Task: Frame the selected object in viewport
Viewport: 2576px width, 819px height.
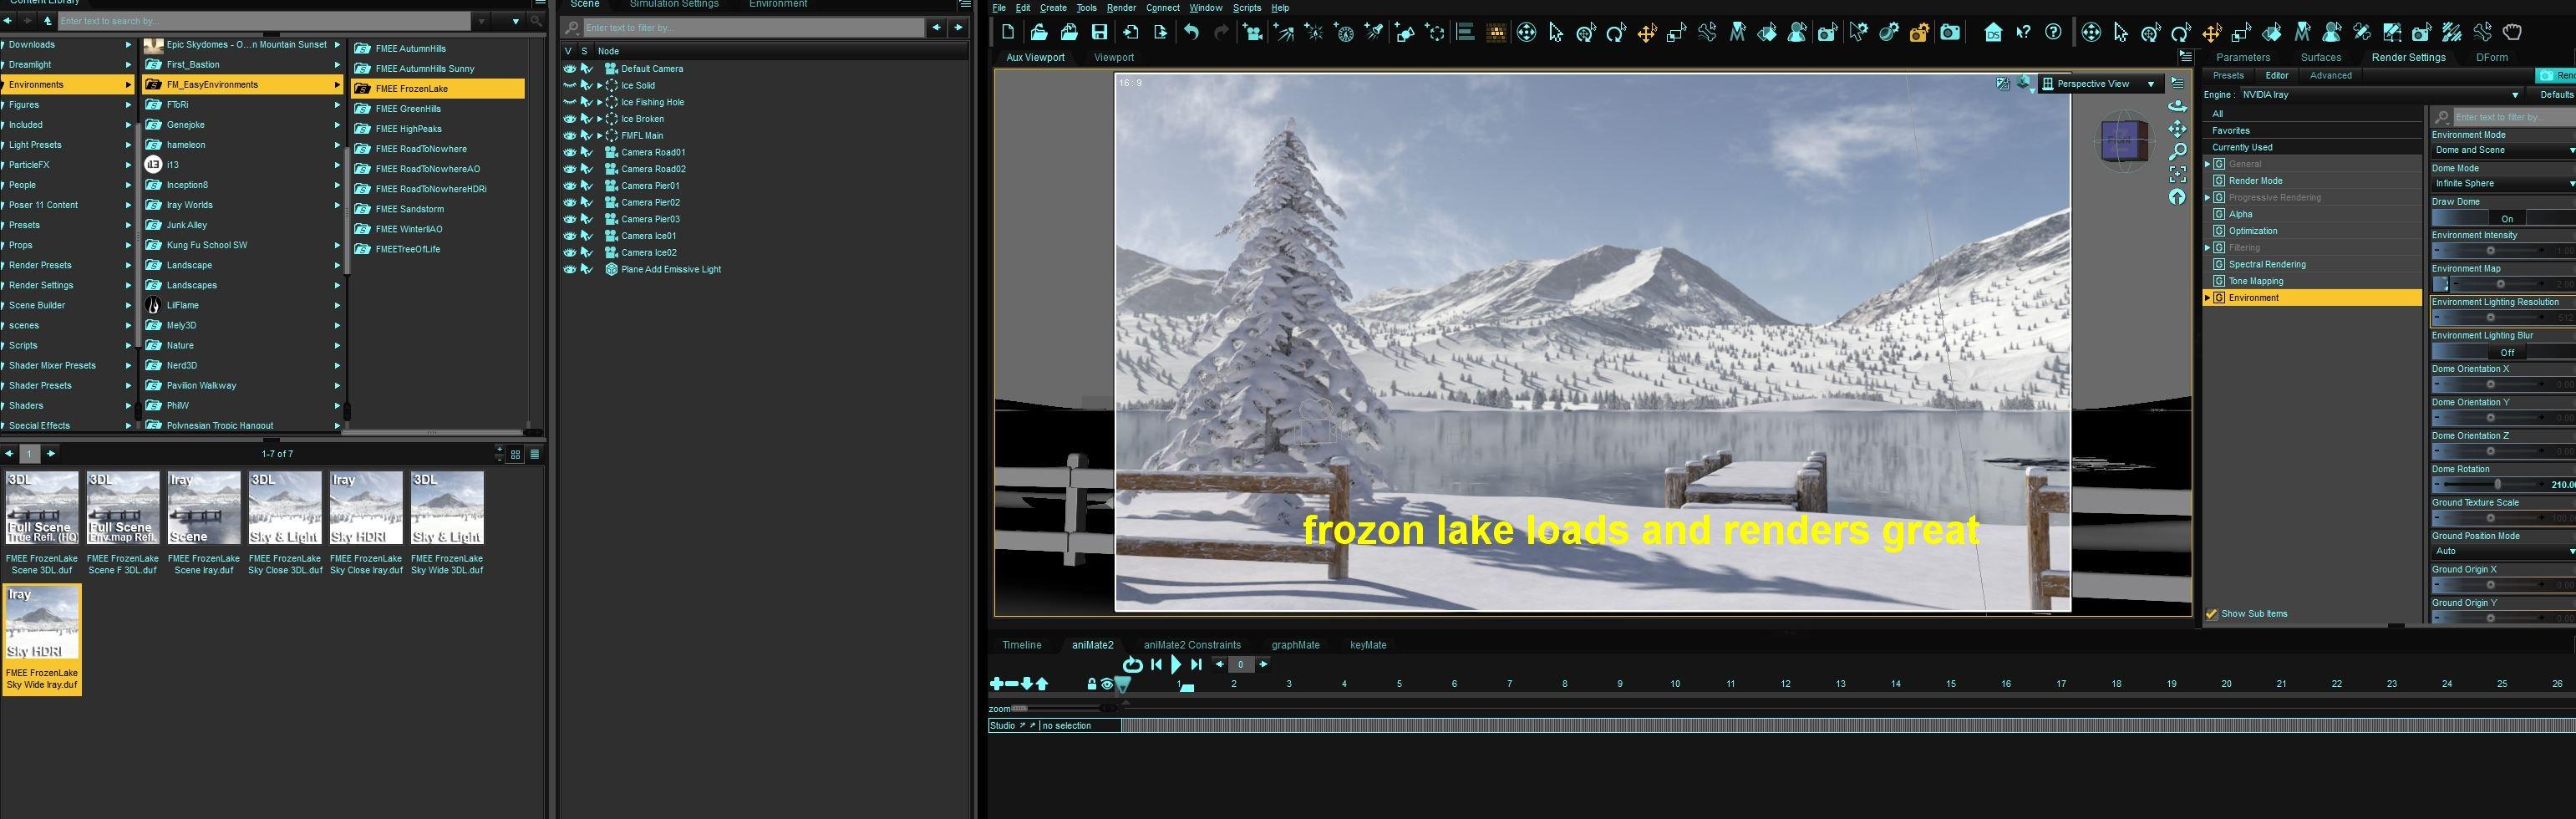Action: (2177, 174)
